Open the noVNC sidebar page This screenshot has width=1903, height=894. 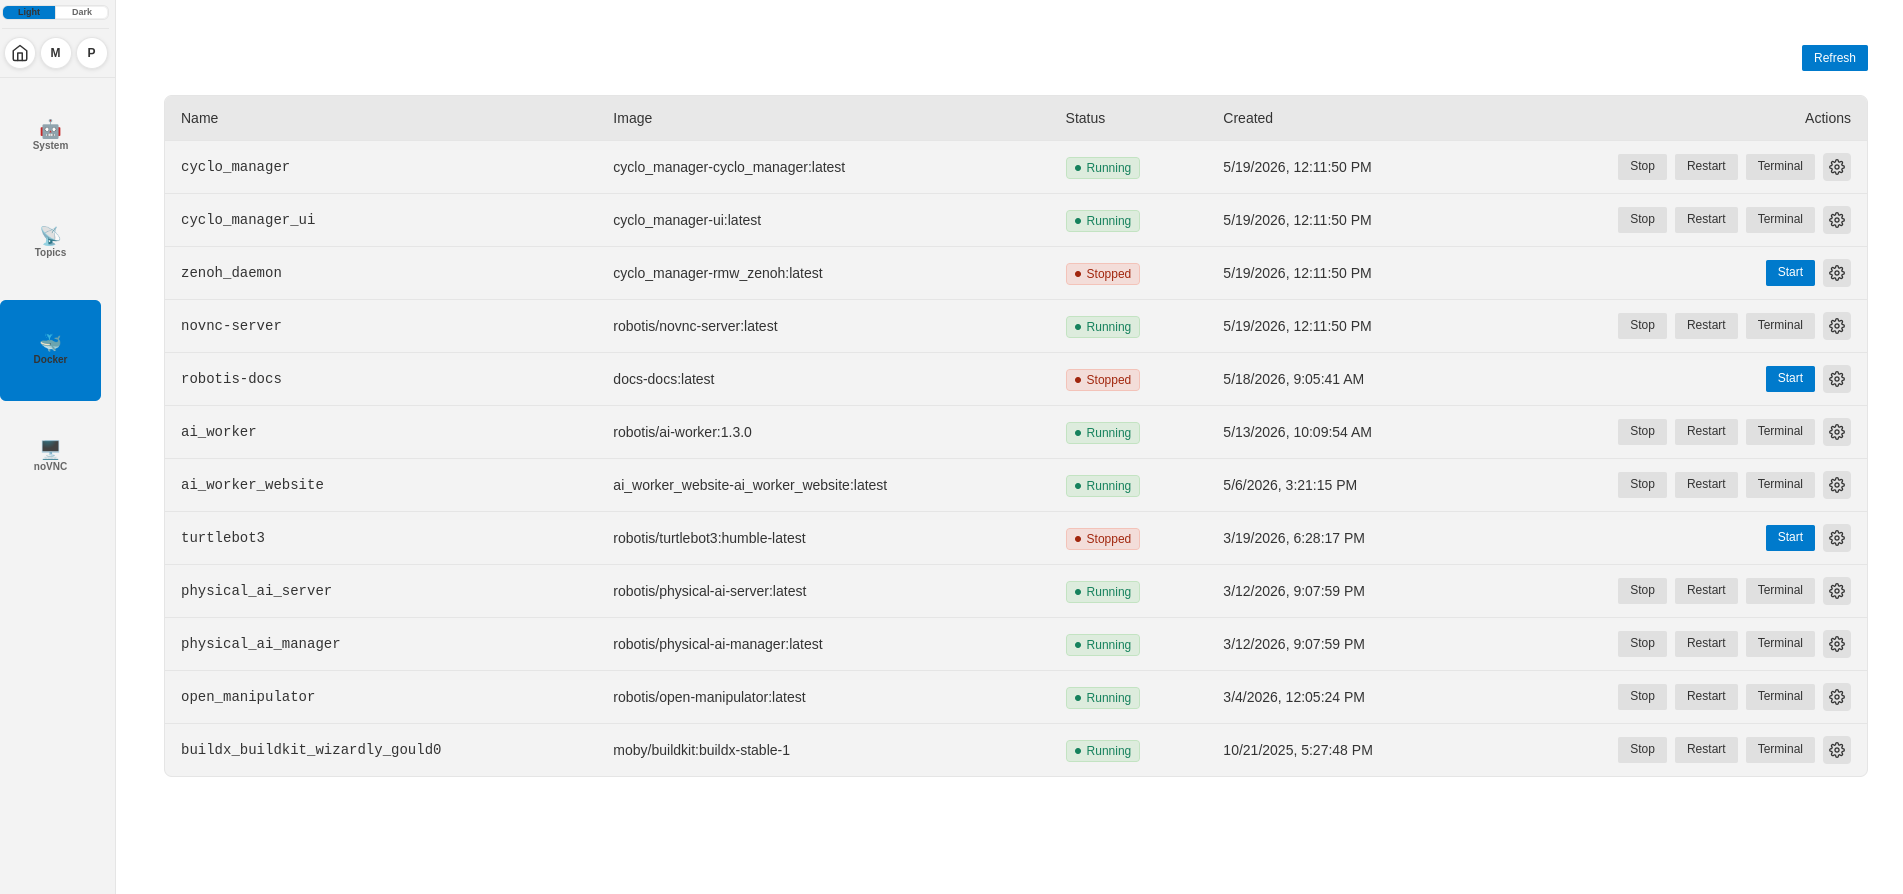(x=50, y=458)
